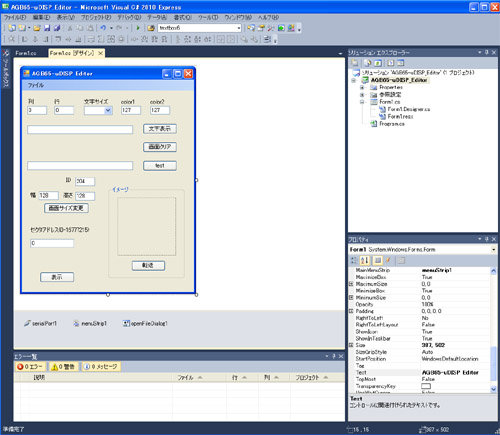Click the screen size change button
This screenshot has width=500, height=435.
pyautogui.click(x=66, y=208)
